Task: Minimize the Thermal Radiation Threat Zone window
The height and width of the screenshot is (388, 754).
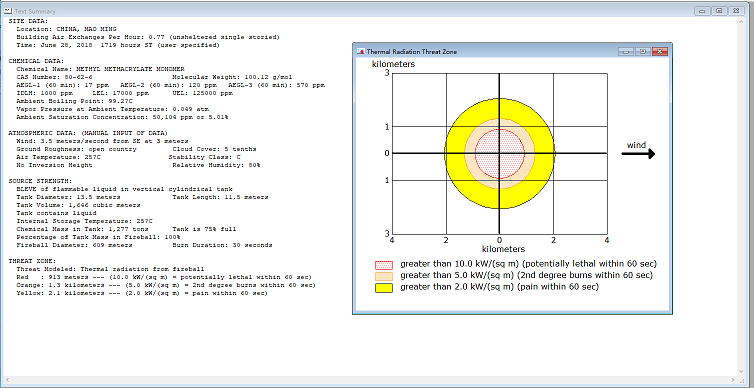Action: [x=625, y=51]
